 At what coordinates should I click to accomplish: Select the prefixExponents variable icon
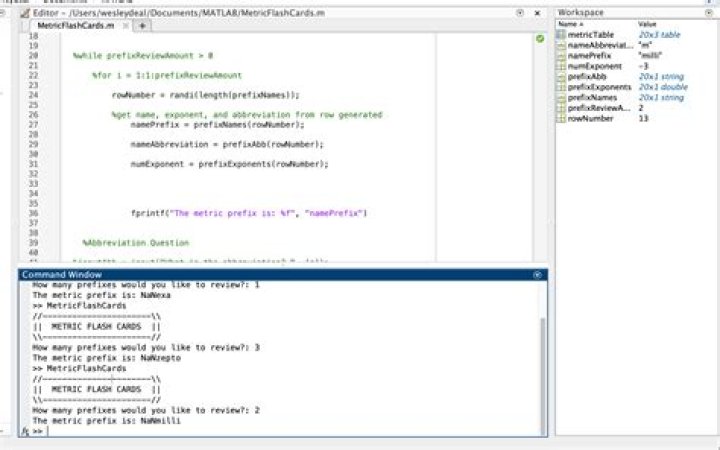[x=561, y=87]
